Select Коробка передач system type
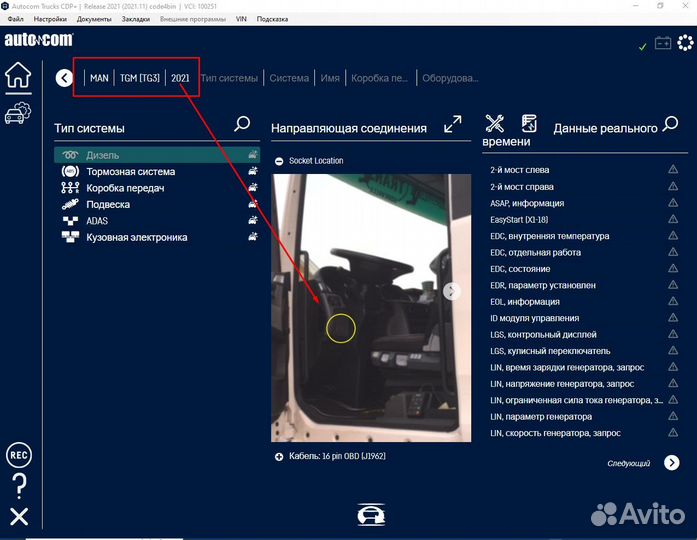The image size is (697, 540). (x=157, y=188)
